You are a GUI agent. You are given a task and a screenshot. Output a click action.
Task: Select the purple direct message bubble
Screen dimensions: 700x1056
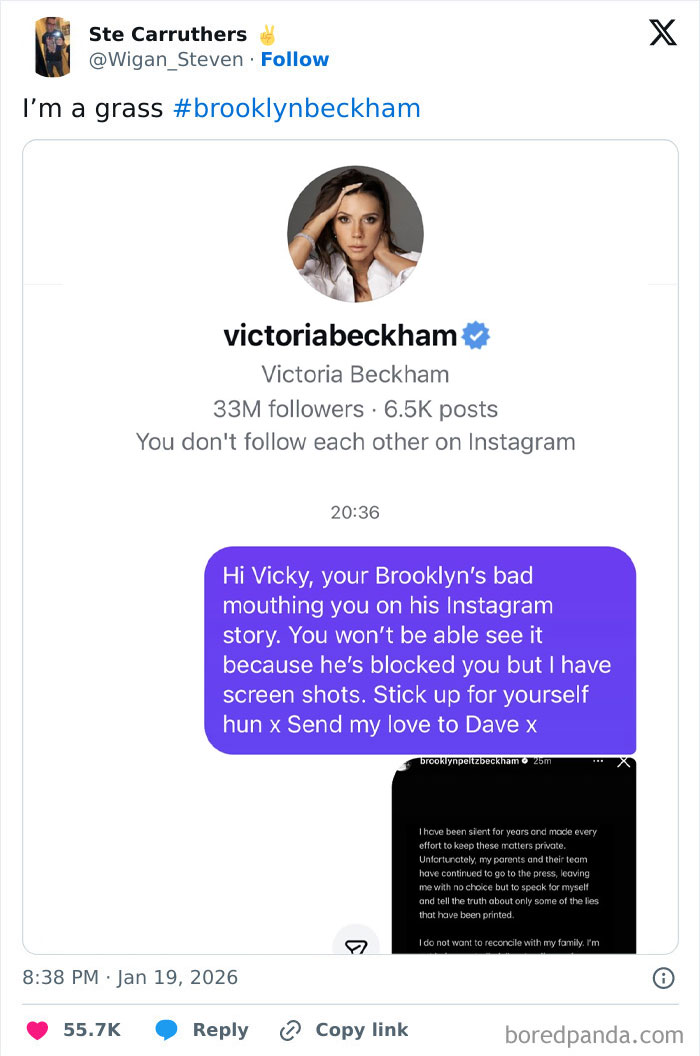point(421,650)
